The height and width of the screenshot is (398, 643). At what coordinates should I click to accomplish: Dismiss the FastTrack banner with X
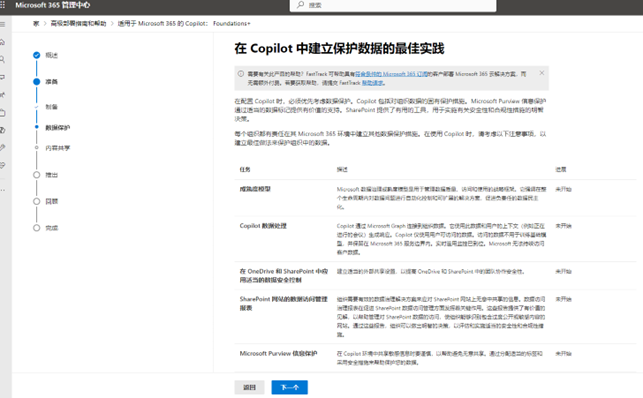tap(542, 73)
